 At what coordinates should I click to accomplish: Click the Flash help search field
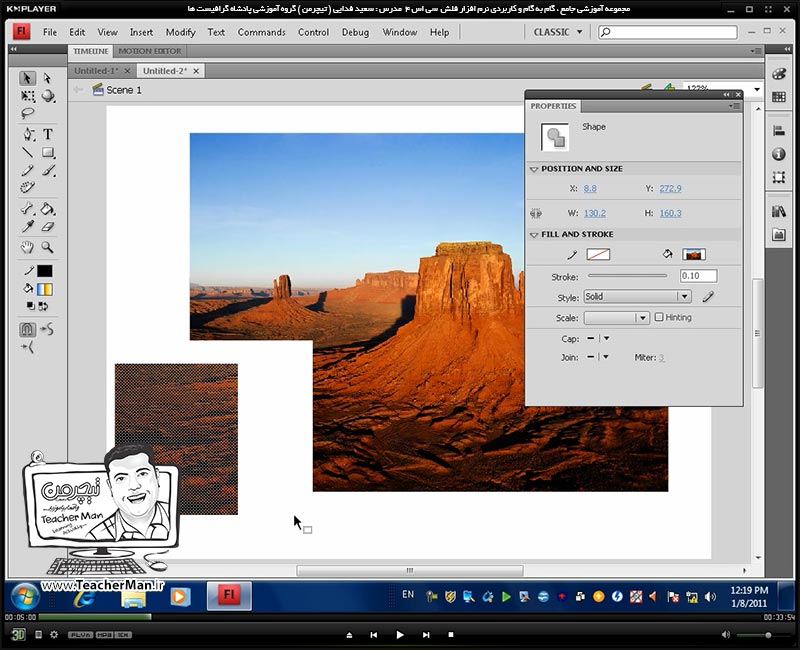pos(667,32)
